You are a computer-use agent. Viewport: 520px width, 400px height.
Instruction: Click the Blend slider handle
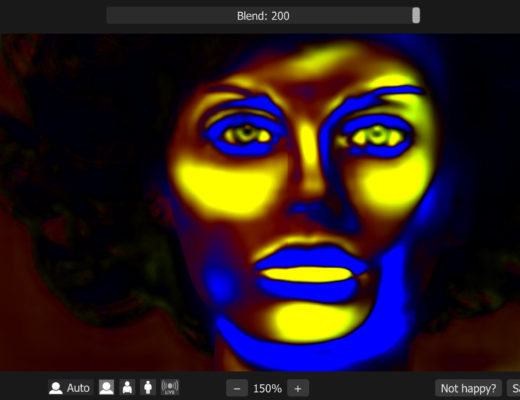pos(416,16)
